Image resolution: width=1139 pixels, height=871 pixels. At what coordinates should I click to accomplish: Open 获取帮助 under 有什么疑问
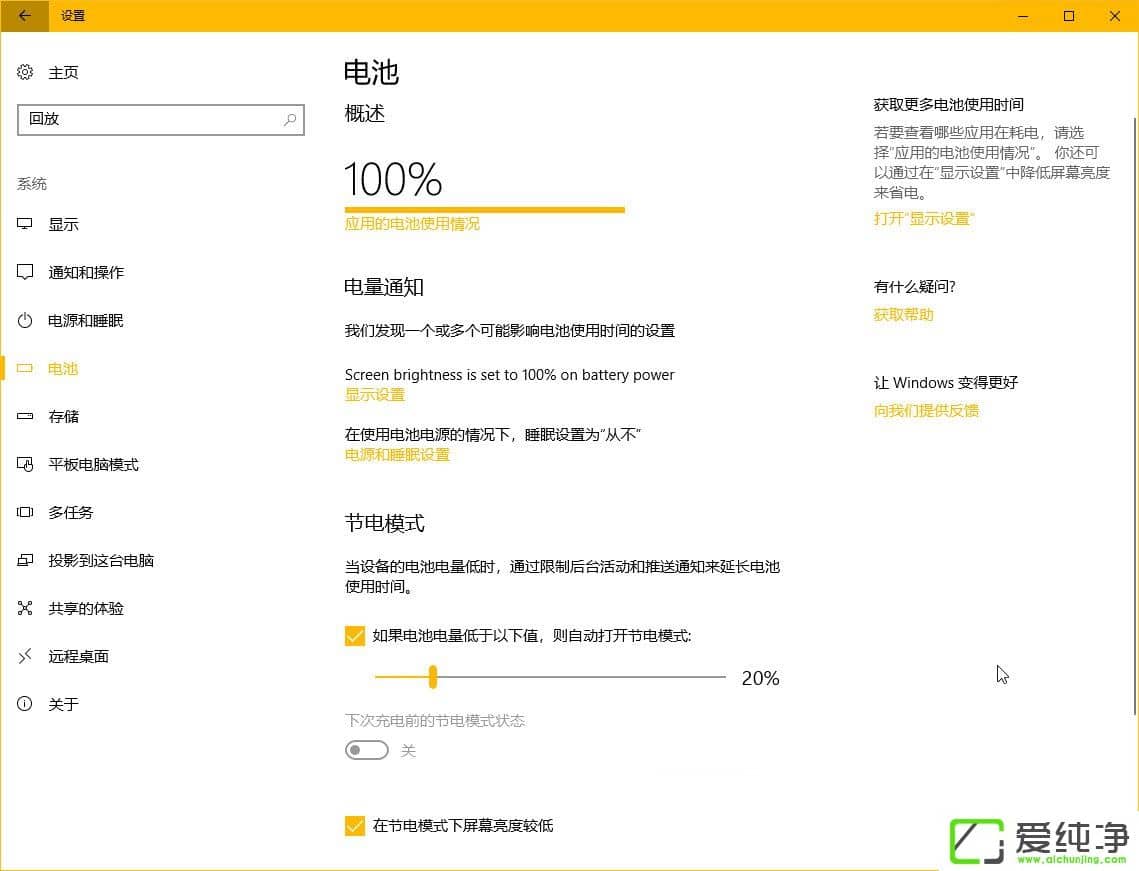903,314
